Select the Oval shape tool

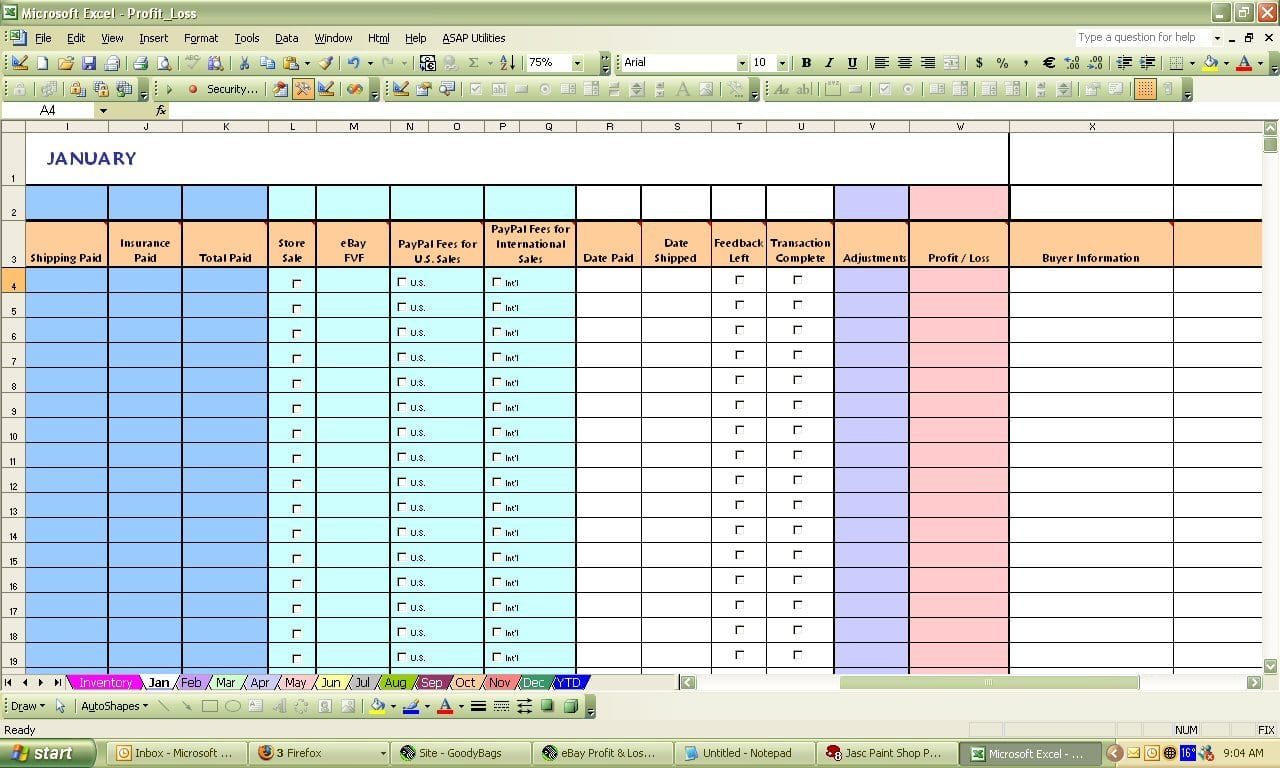(x=232, y=706)
